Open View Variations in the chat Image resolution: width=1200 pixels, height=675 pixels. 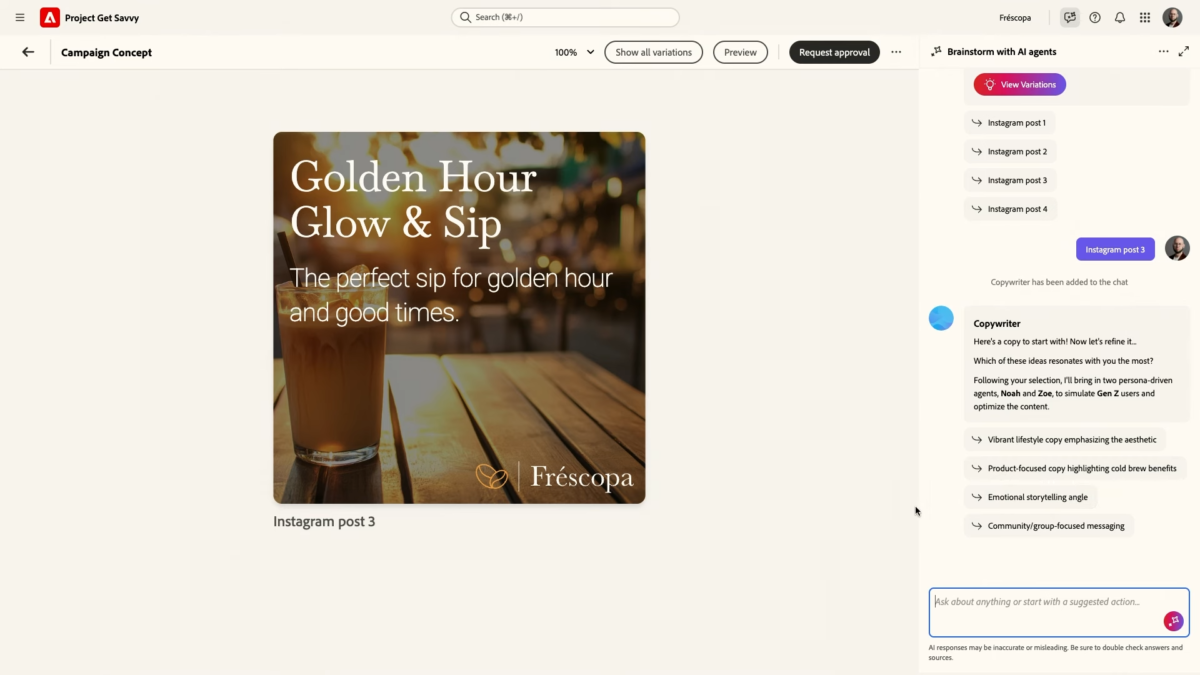tap(1019, 84)
